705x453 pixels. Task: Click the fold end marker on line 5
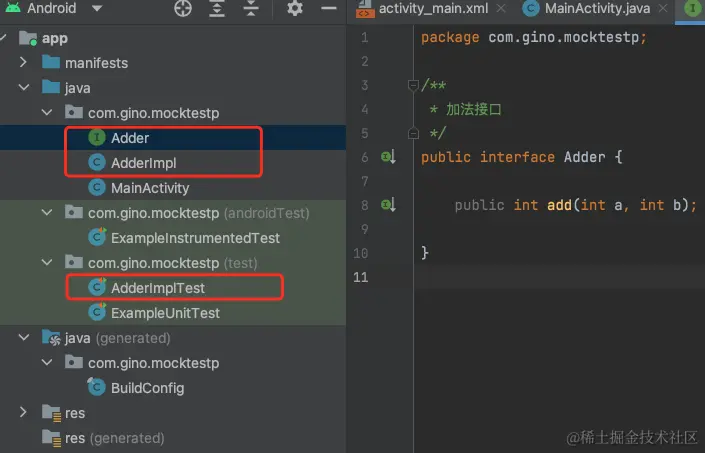pos(413,133)
